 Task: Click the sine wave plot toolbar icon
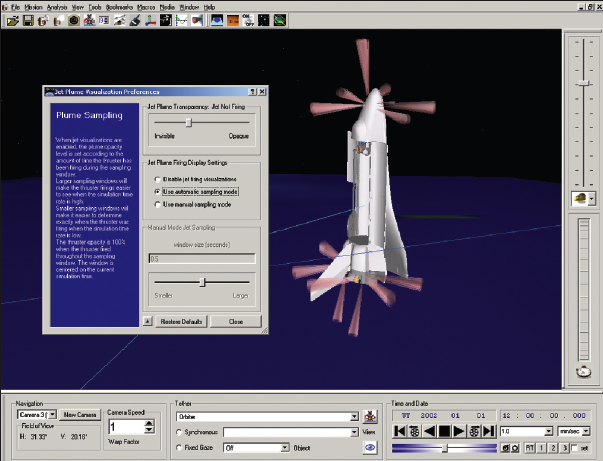181,20
